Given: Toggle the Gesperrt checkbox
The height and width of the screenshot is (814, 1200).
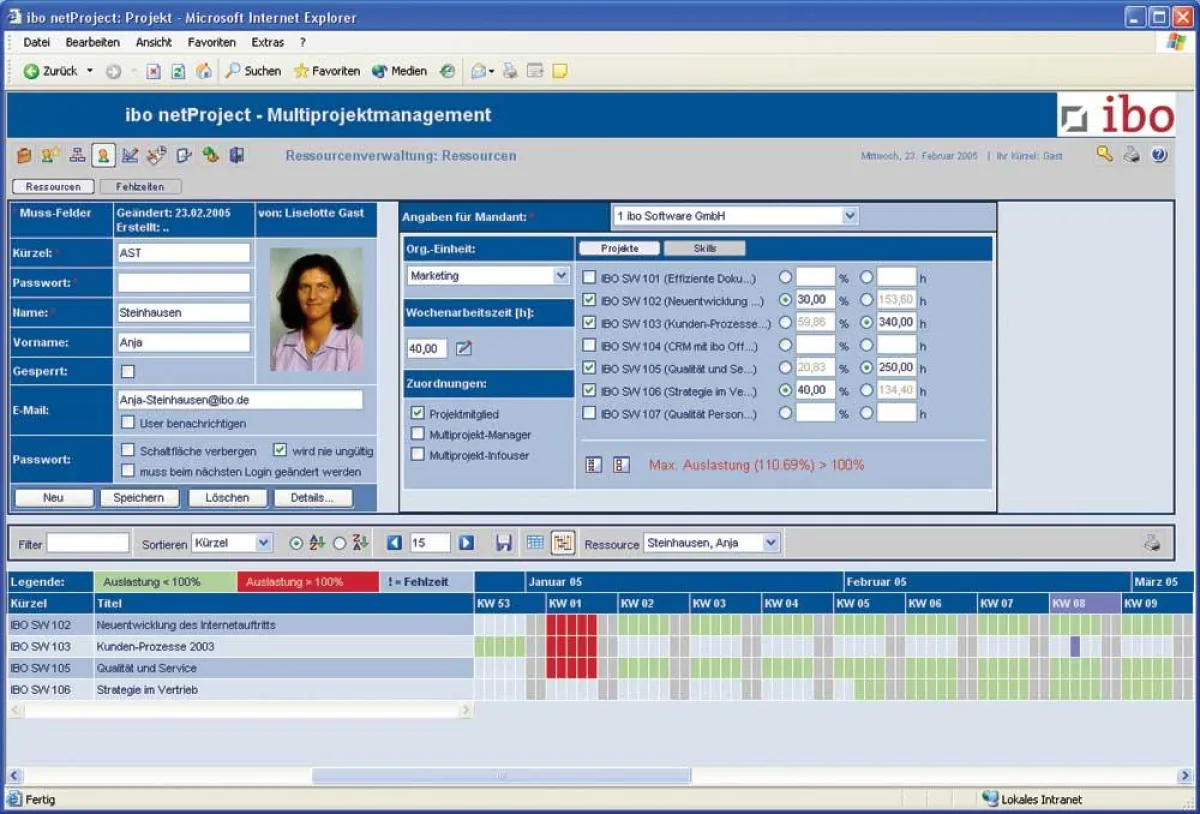Looking at the screenshot, I should click(x=128, y=372).
